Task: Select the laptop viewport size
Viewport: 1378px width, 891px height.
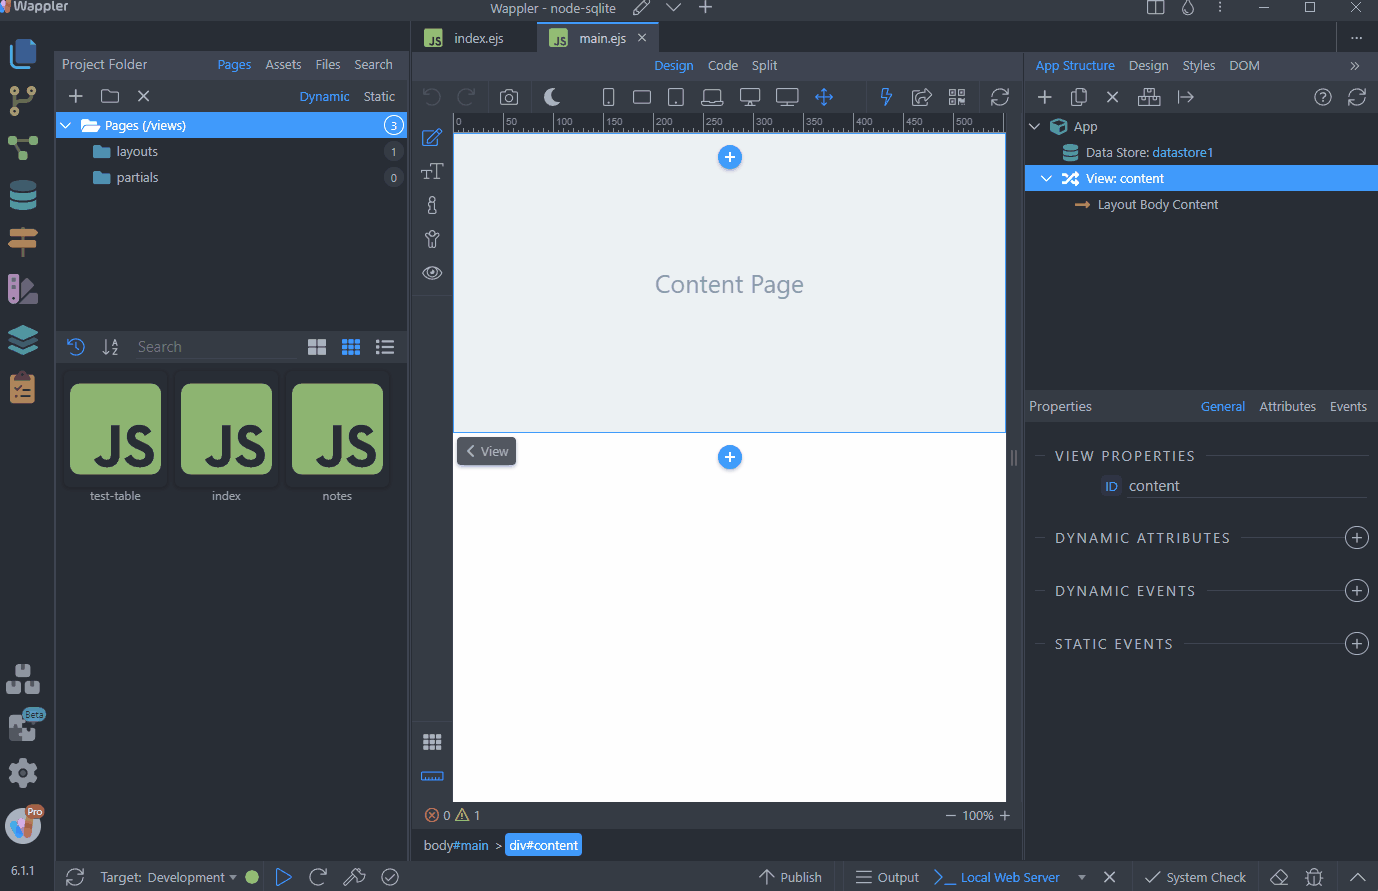Action: (x=712, y=97)
